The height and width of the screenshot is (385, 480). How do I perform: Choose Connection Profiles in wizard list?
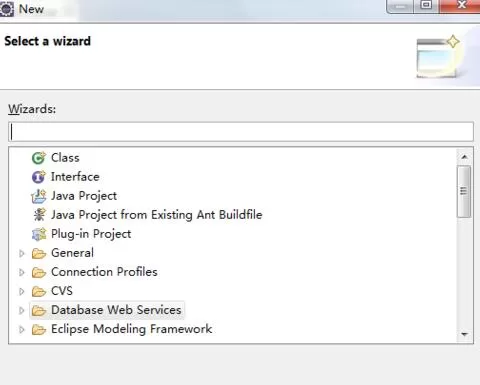[x=104, y=272]
